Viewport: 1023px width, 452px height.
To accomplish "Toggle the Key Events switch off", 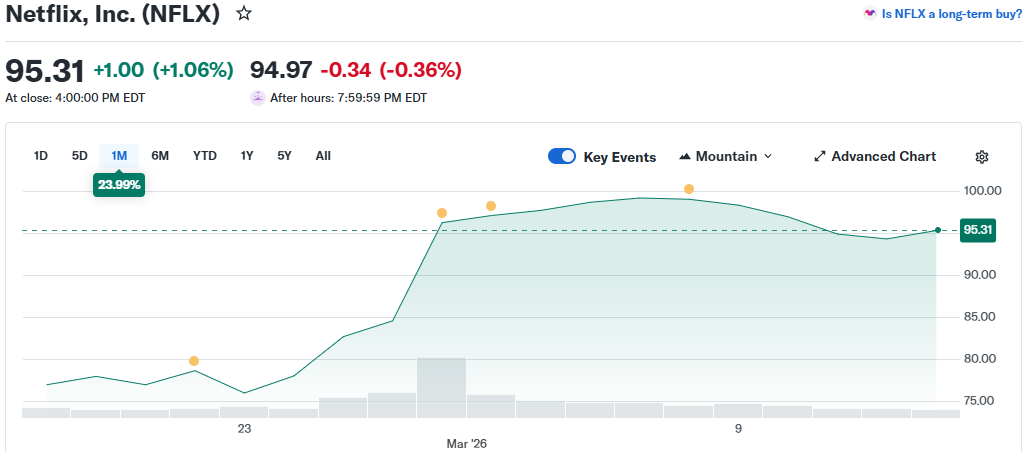I will 562,157.
